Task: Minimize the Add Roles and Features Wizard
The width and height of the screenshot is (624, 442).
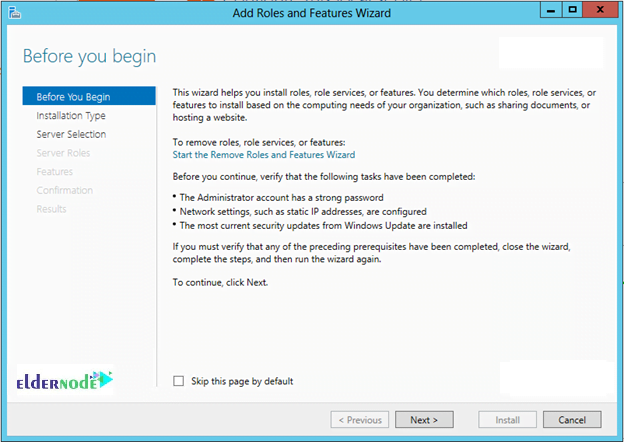Action: coord(551,9)
